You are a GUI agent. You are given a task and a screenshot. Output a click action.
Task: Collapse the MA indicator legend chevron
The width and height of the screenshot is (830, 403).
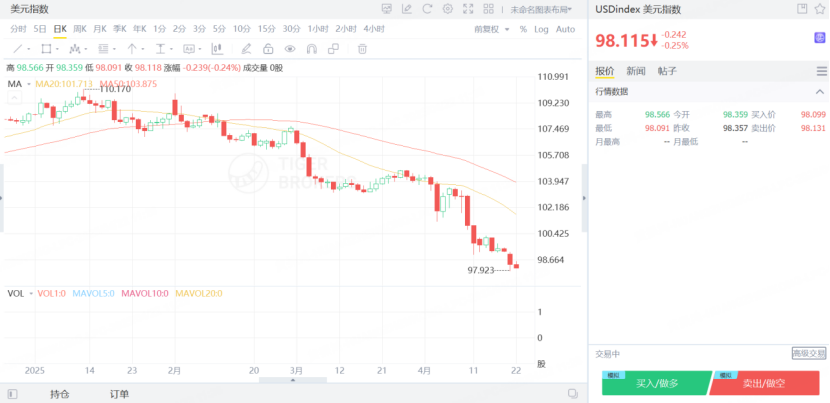(x=14, y=97)
